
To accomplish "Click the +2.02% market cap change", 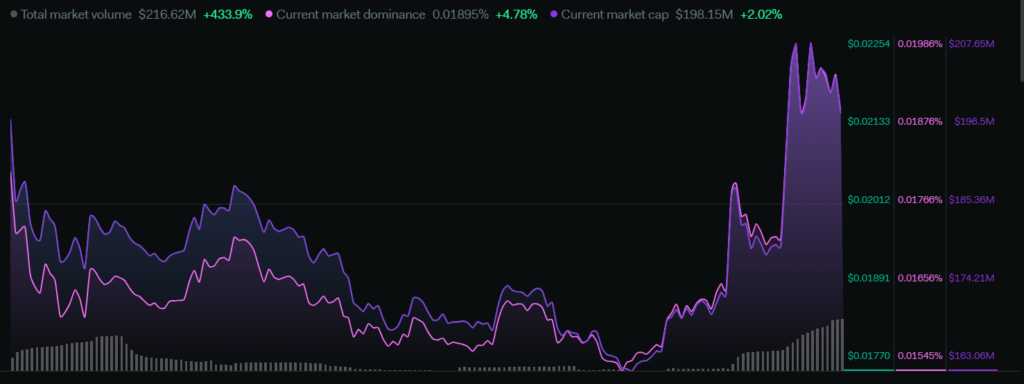I will pyautogui.click(x=761, y=14).
